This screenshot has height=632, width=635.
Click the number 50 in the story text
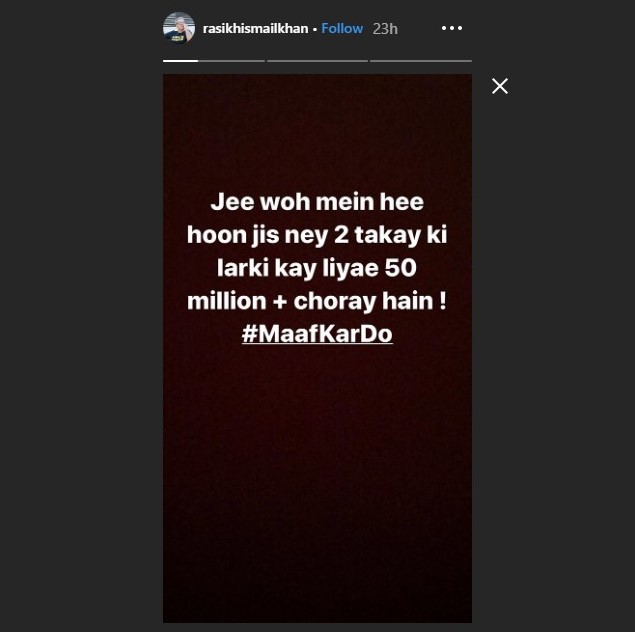(x=400, y=268)
